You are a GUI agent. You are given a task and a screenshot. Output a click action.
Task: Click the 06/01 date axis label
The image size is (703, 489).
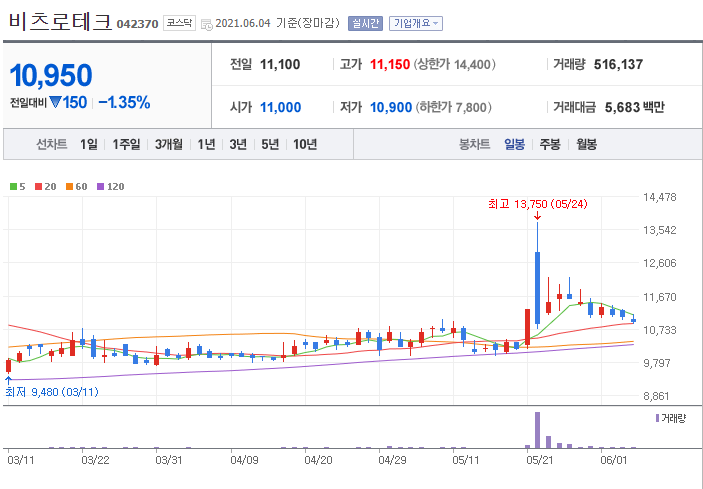[614, 460]
